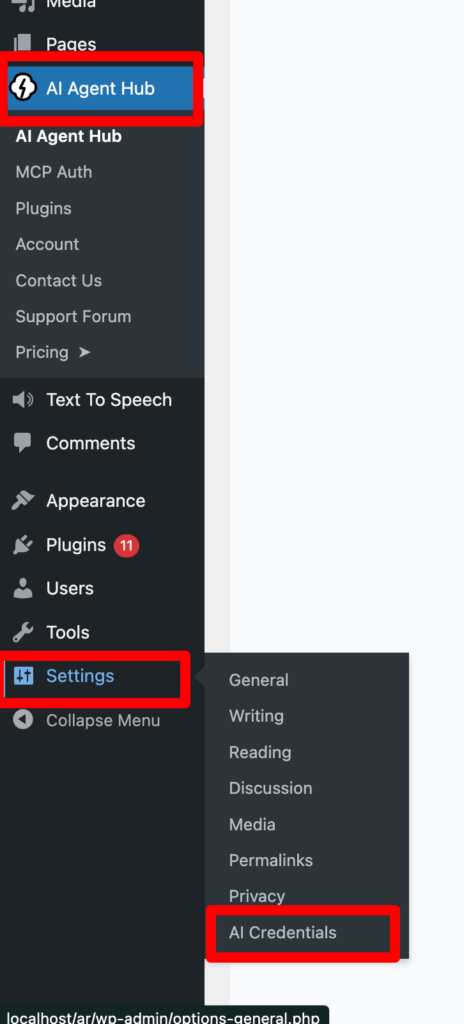Click the Comments speech bubble icon

pos(23,443)
